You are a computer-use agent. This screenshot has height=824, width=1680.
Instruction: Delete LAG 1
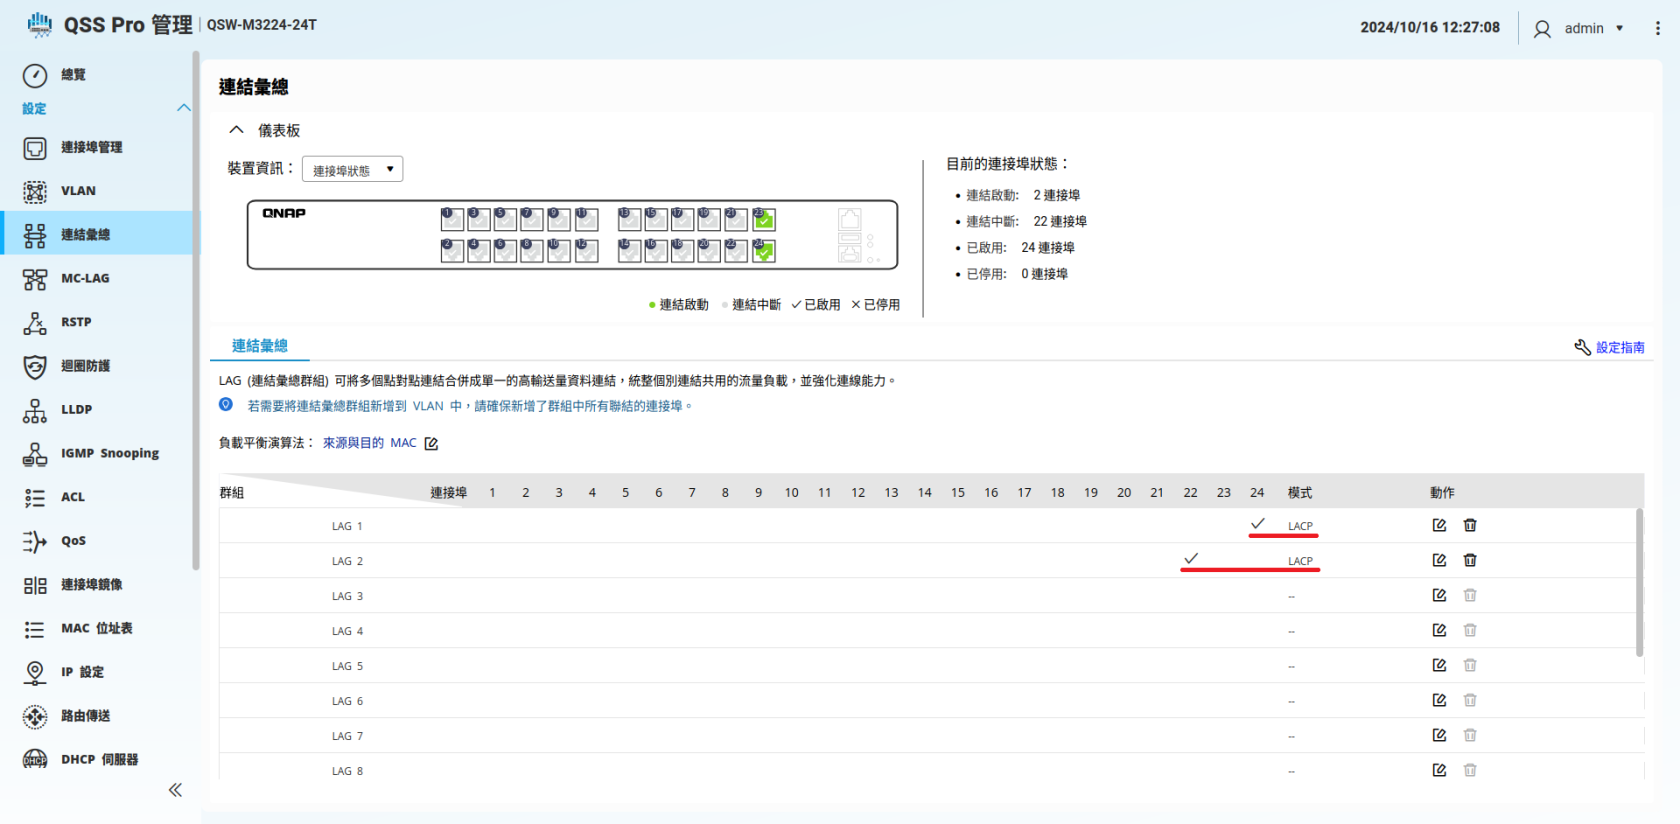pyautogui.click(x=1470, y=525)
